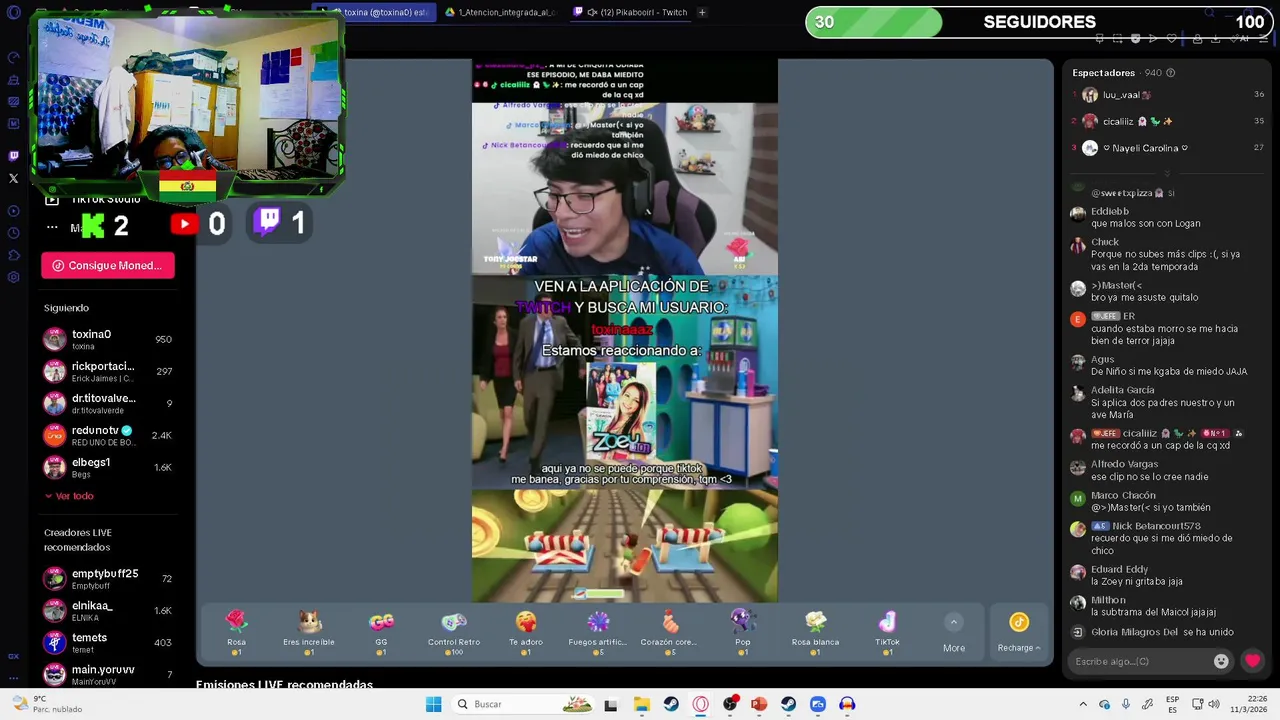Send the Te adoro gift
Viewport: 1280px width, 720px height.
pyautogui.click(x=526, y=633)
